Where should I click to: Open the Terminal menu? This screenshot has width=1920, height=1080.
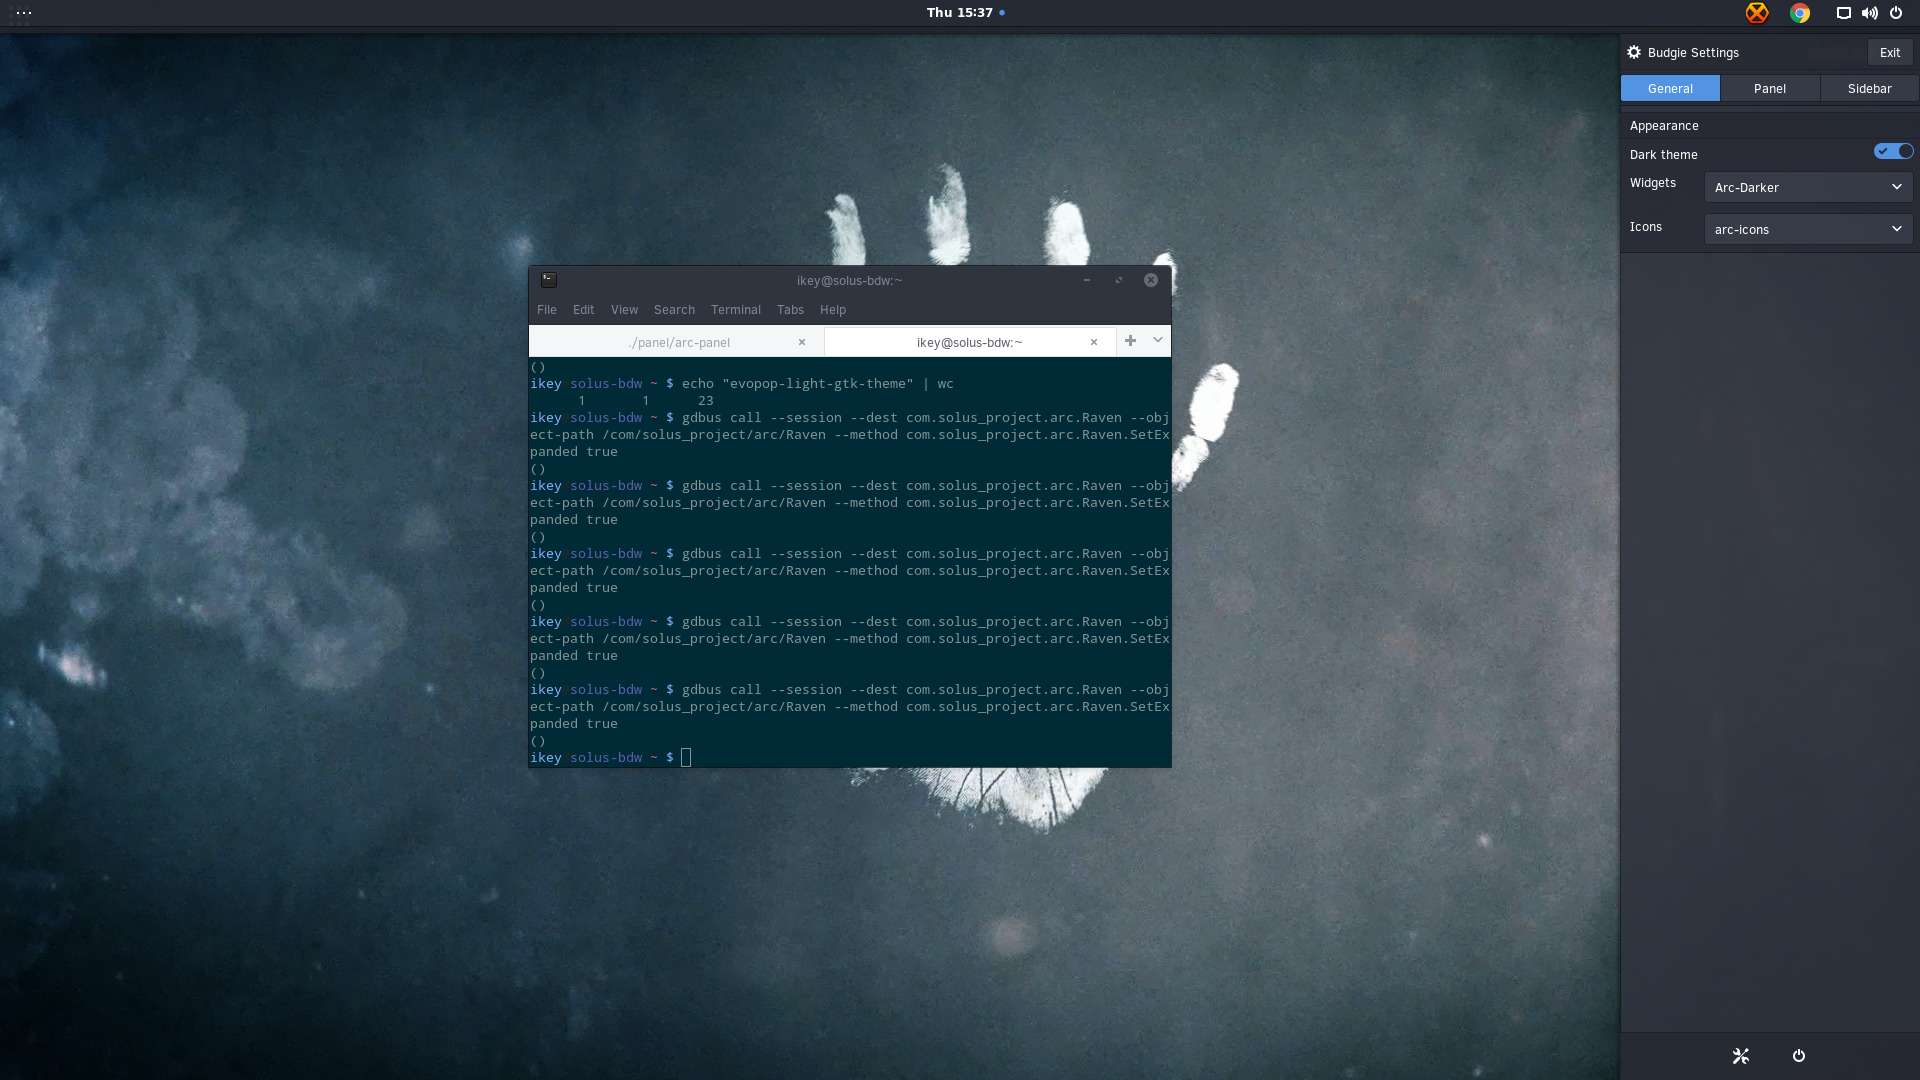click(736, 310)
